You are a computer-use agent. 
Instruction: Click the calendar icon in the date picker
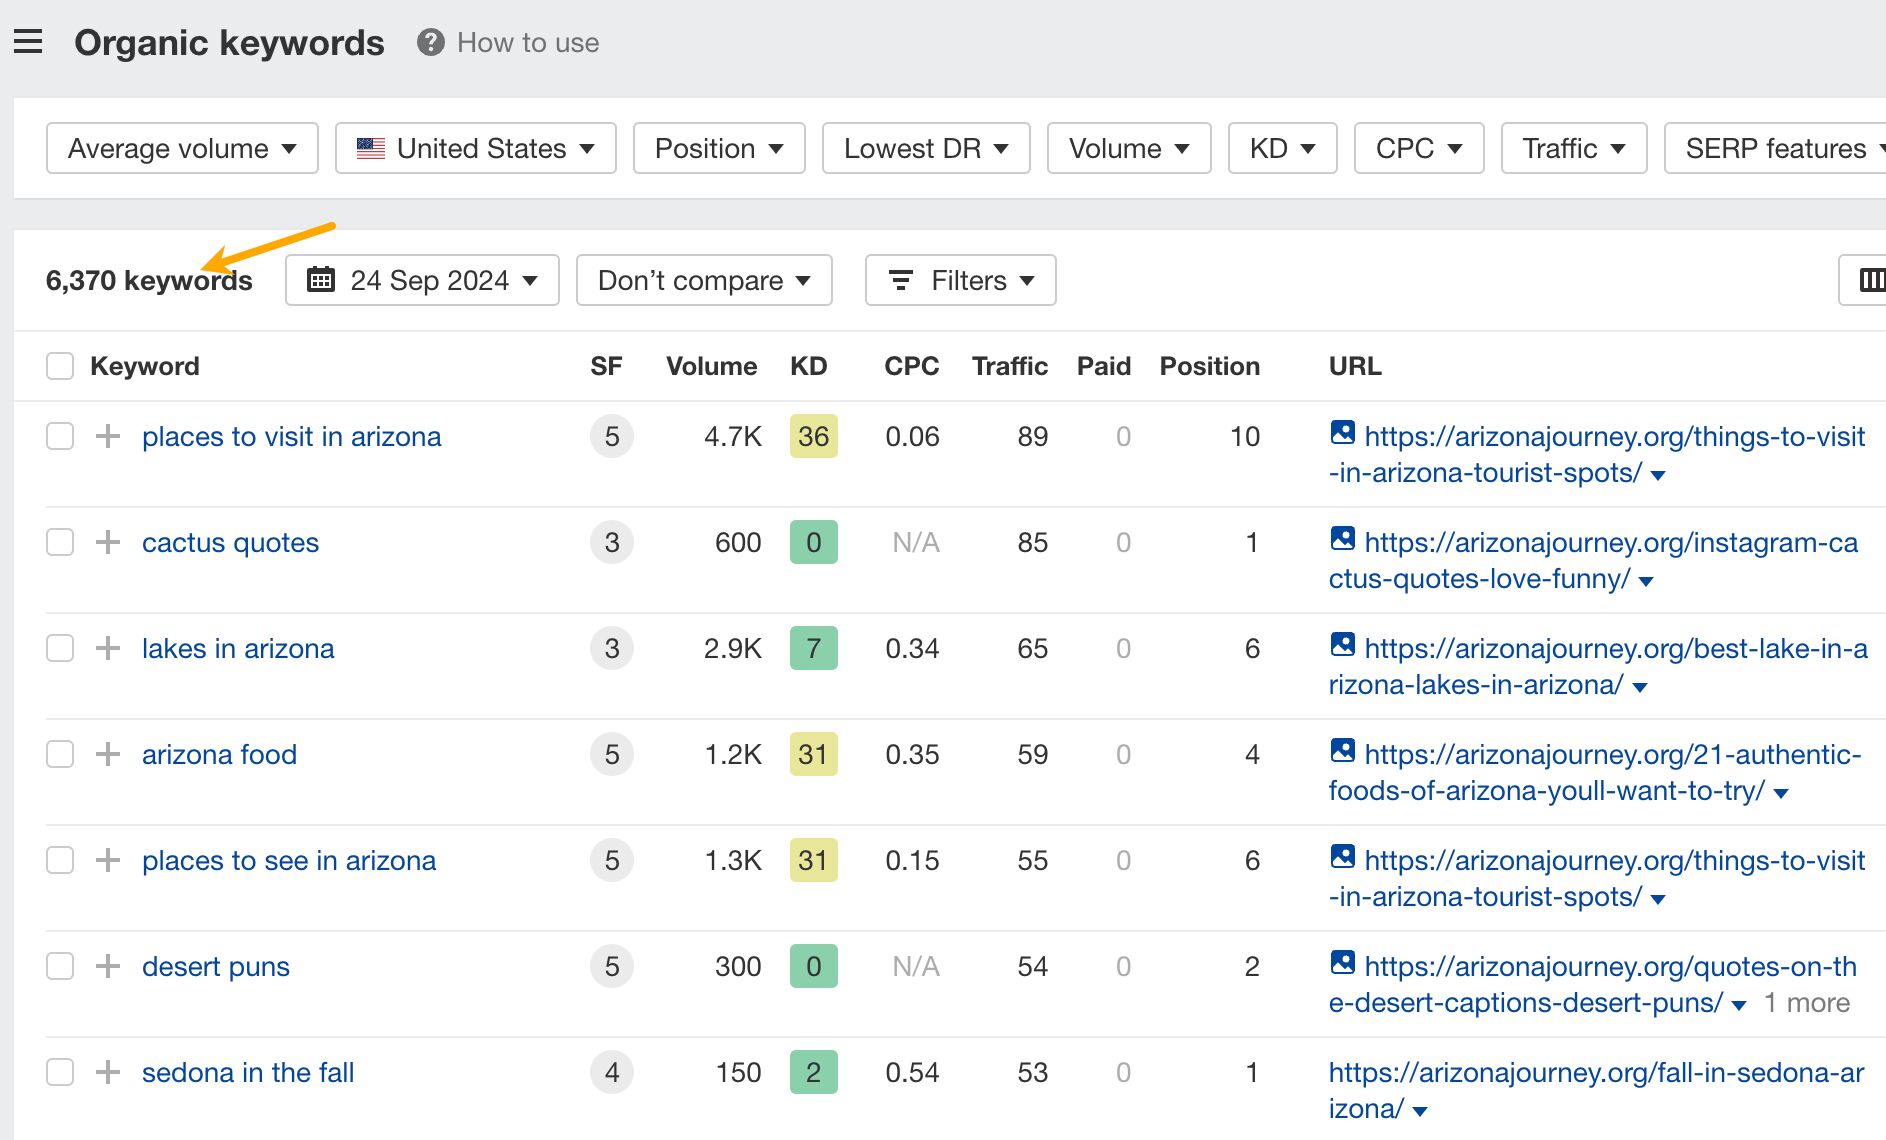pos(320,280)
